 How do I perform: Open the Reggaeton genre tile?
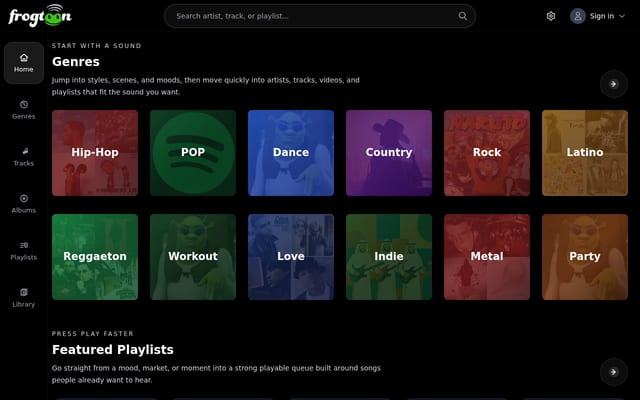(x=95, y=257)
